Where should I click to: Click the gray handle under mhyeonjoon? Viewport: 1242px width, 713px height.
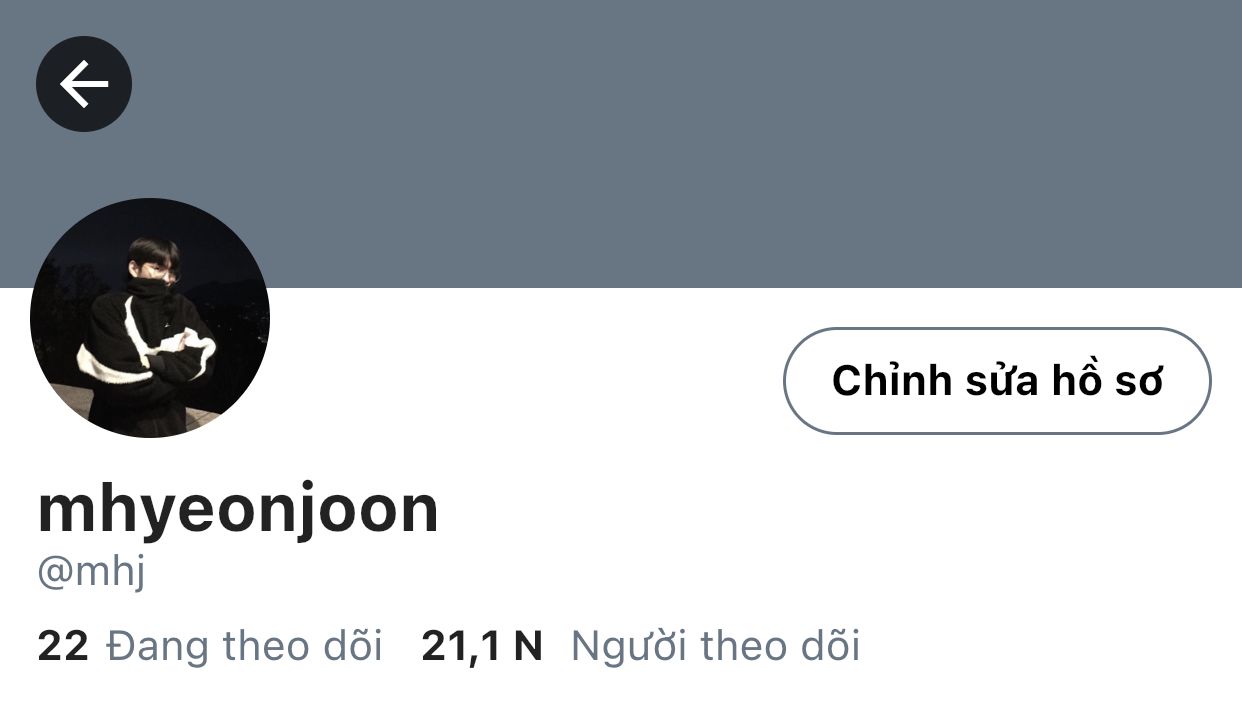[x=91, y=573]
